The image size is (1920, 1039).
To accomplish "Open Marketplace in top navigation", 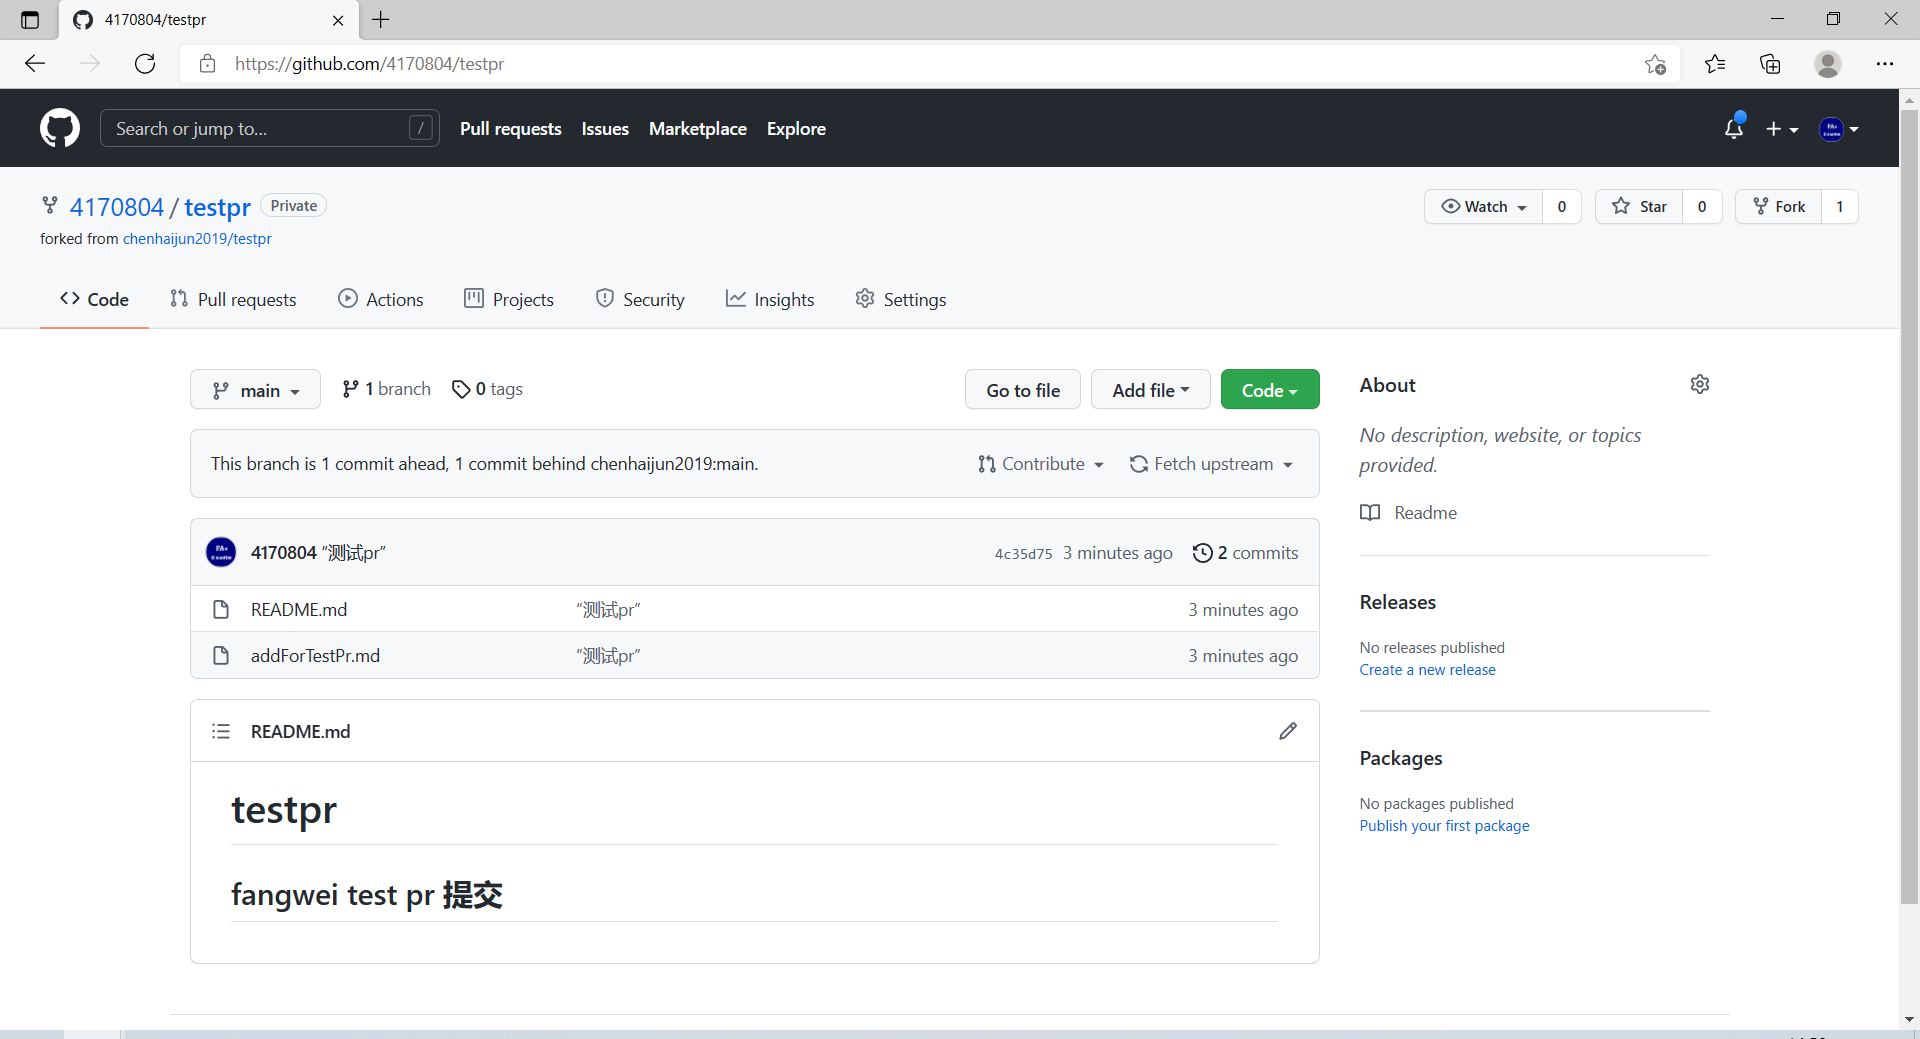I will coord(698,129).
